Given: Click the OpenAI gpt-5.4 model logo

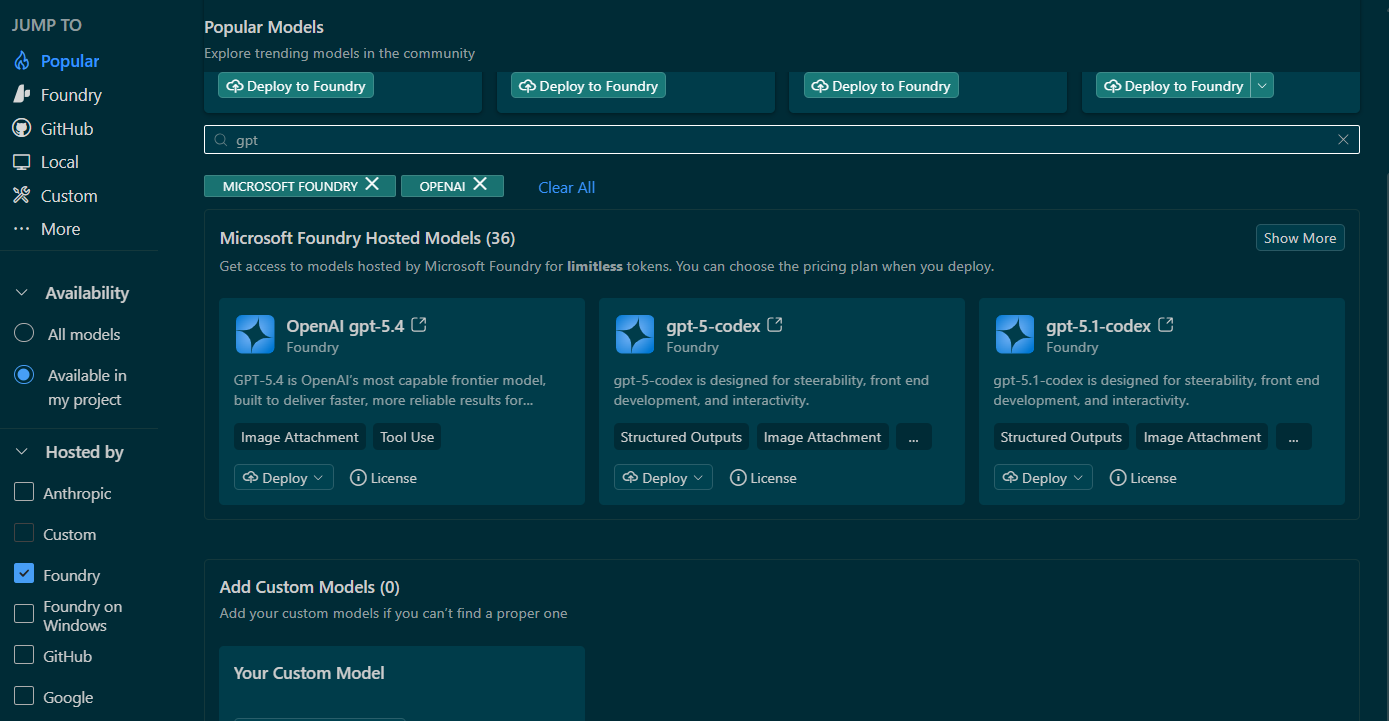Looking at the screenshot, I should click(255, 334).
